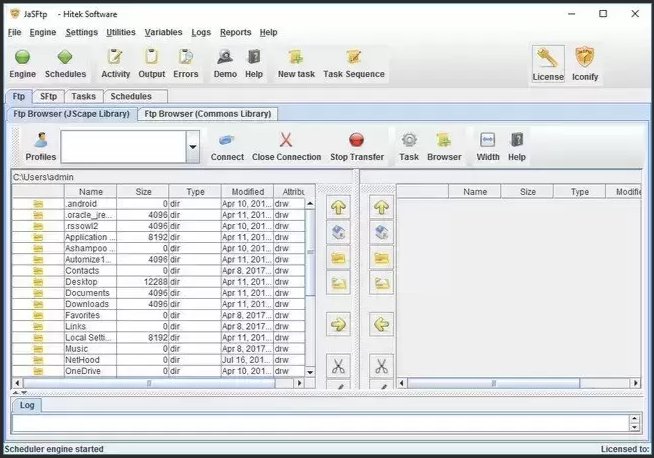Select the Downloads folder row

tap(158, 304)
